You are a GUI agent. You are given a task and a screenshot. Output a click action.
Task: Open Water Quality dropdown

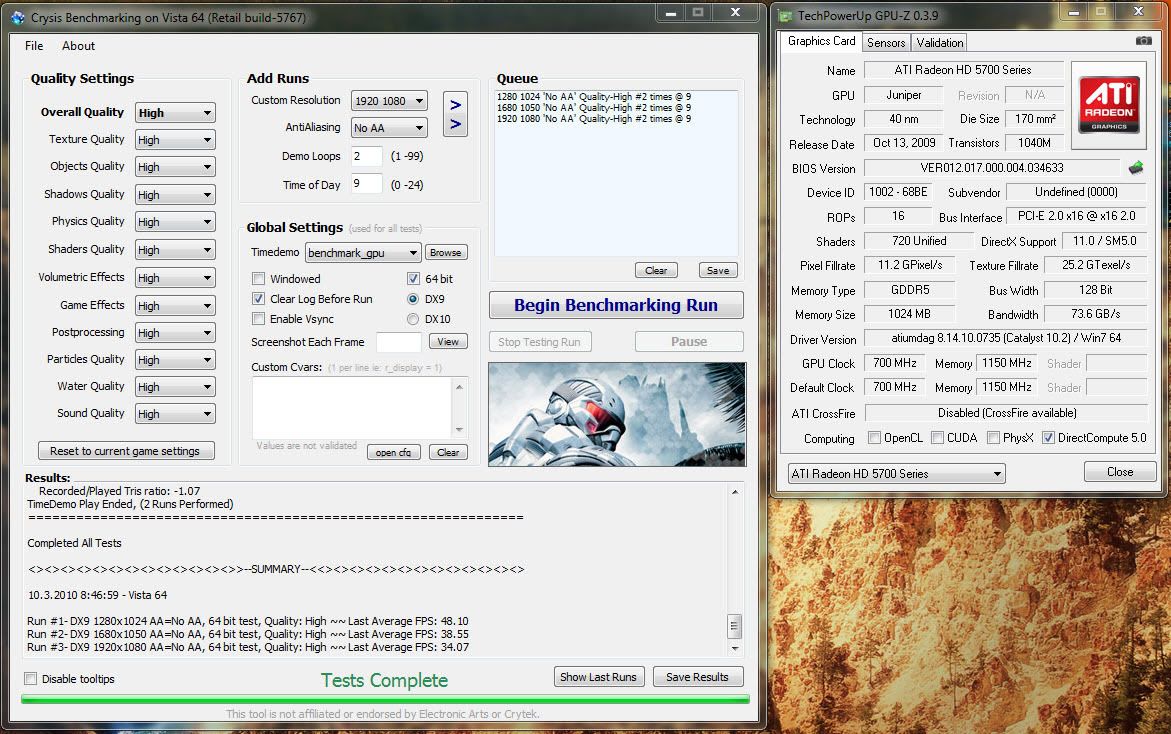[x=175, y=387]
